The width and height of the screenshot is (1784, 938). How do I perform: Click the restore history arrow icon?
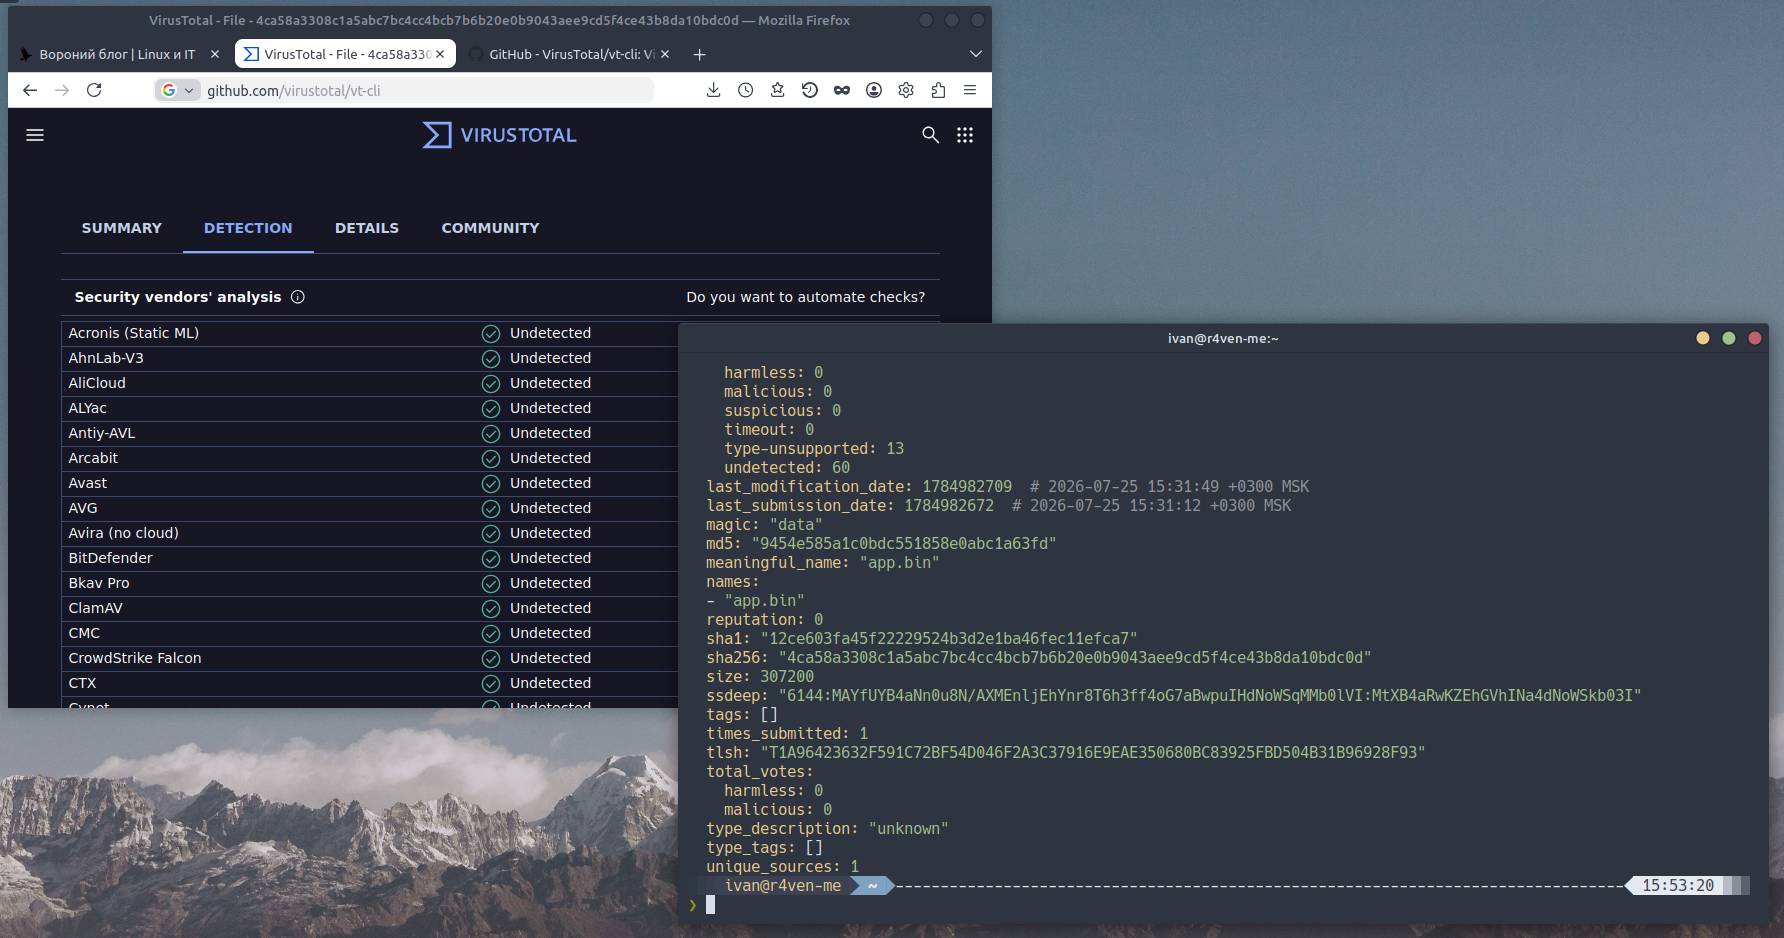coord(810,90)
